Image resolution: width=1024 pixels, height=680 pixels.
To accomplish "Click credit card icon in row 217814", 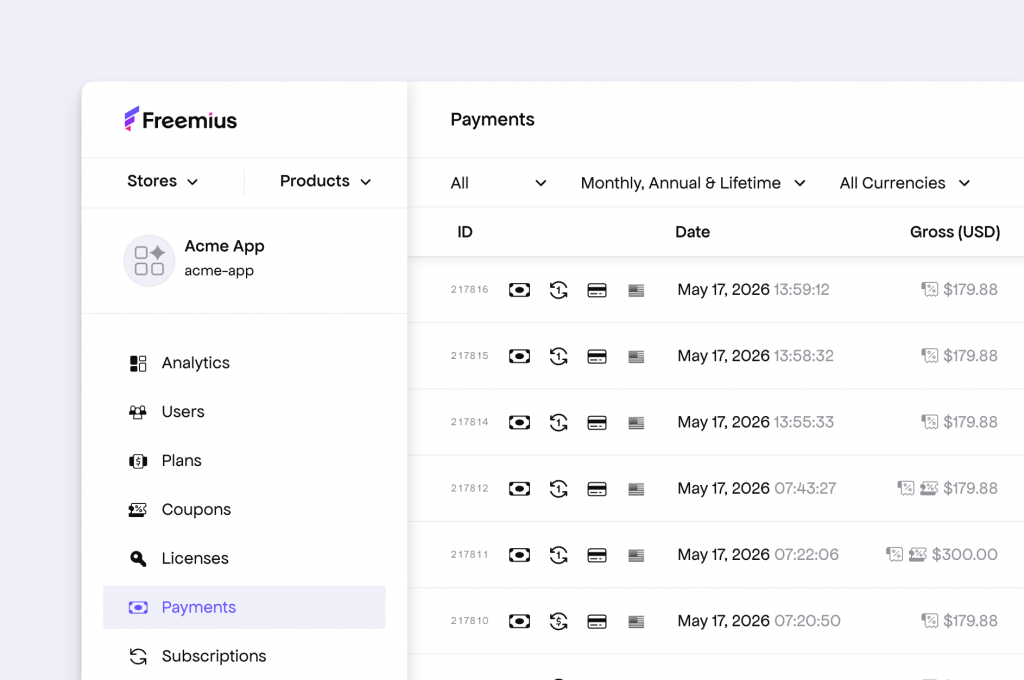I will coord(597,423).
